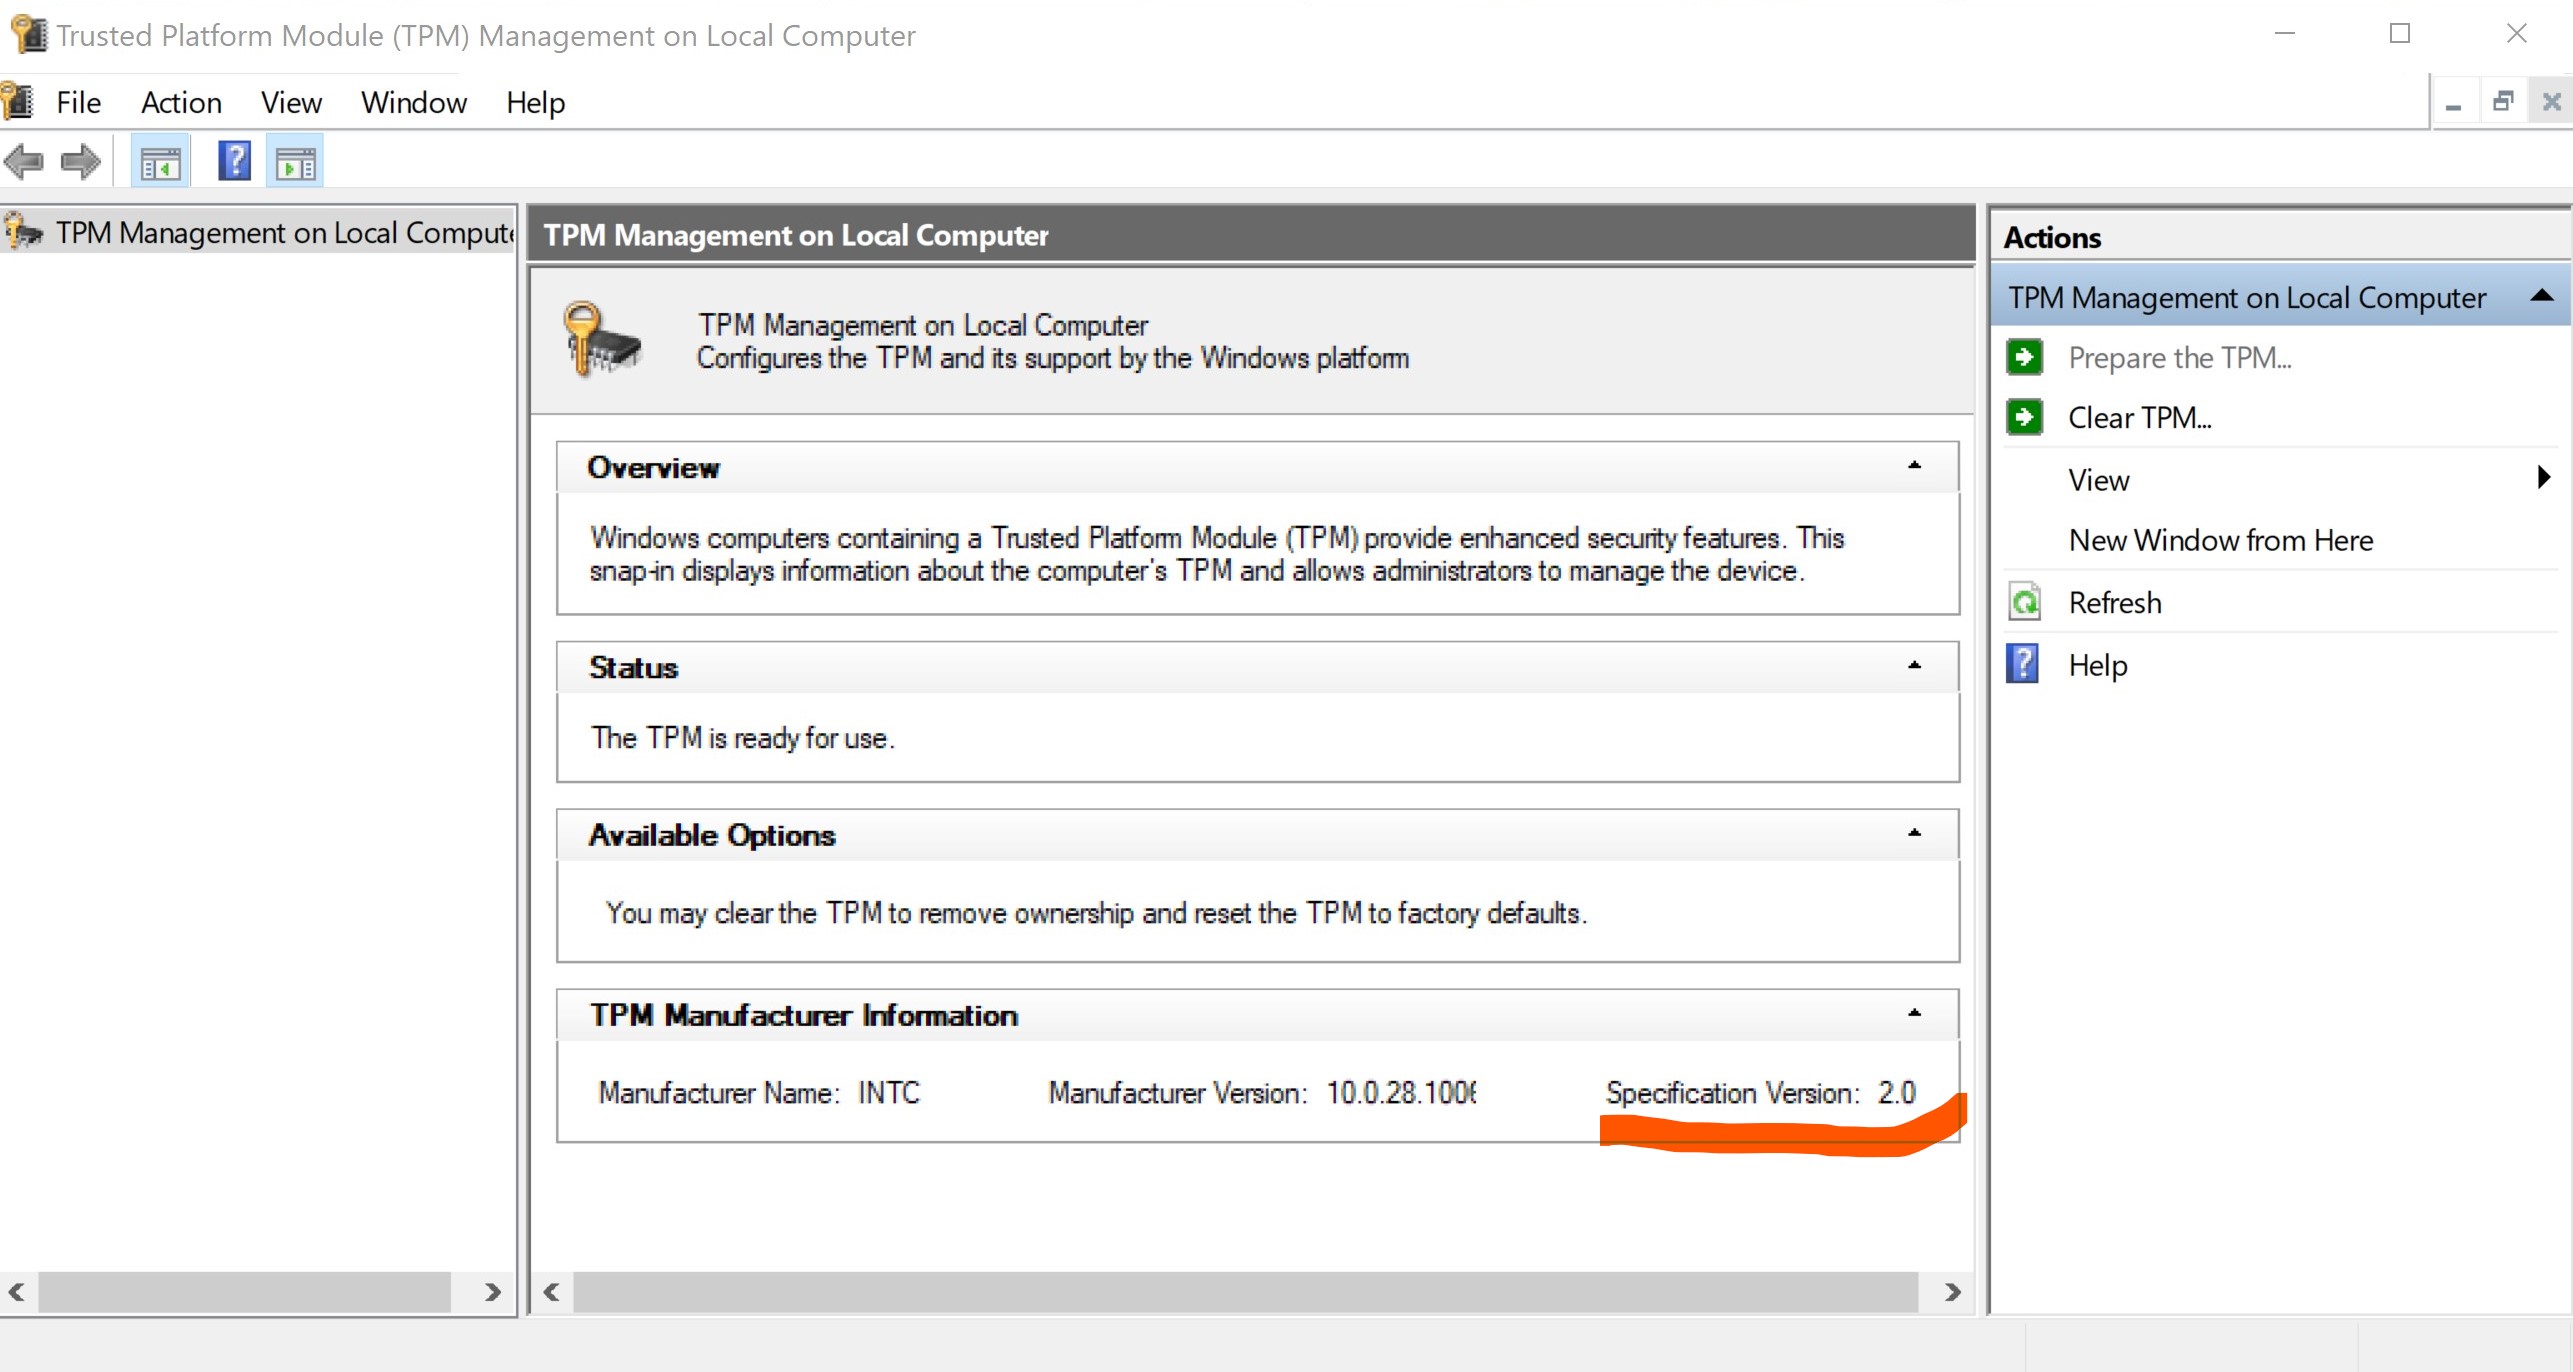Image resolution: width=2573 pixels, height=1372 pixels.
Task: Collapse the Status section
Action: tap(1914, 666)
